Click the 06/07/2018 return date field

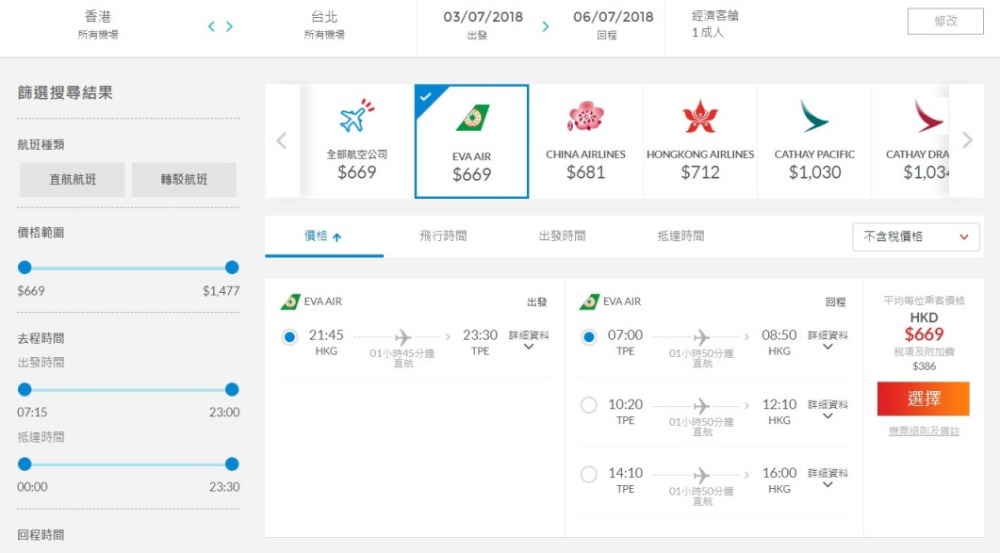click(x=613, y=24)
